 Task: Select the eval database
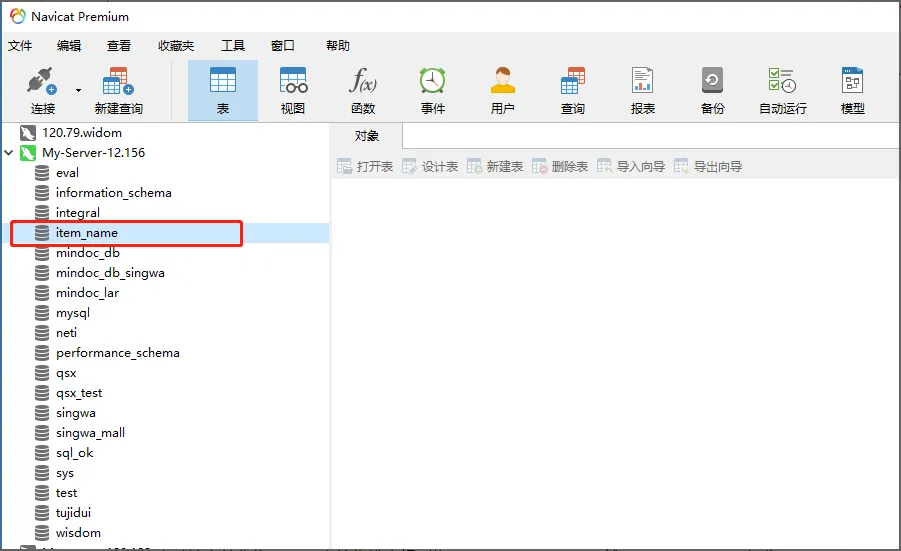[x=67, y=173]
